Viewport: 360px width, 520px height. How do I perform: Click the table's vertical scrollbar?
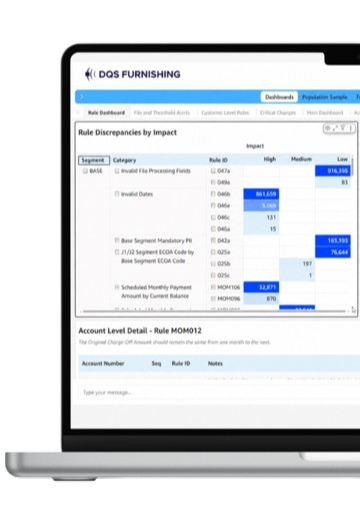(352, 167)
